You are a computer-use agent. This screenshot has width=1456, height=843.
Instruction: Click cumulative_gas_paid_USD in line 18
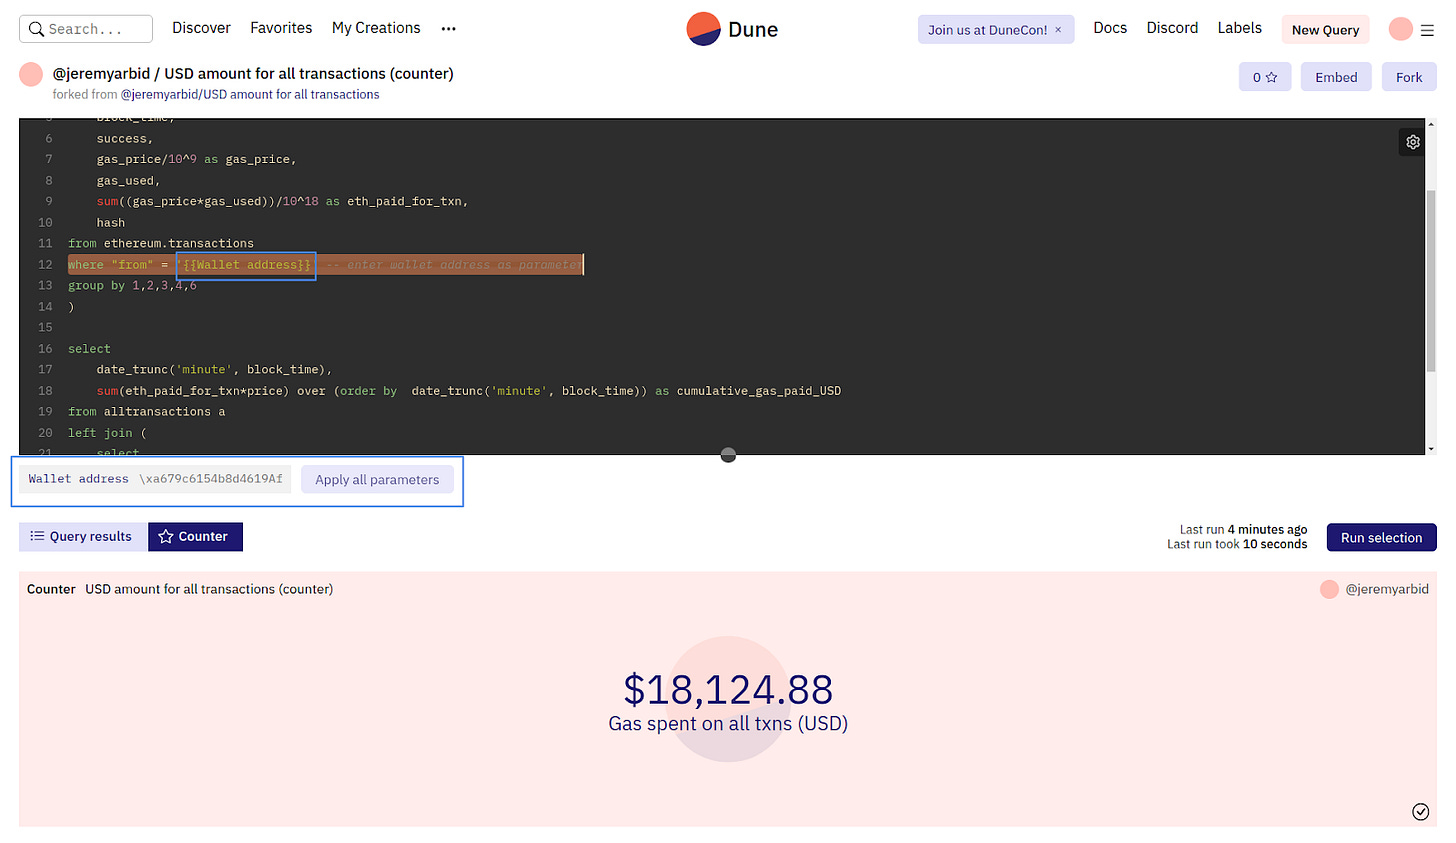tap(759, 391)
